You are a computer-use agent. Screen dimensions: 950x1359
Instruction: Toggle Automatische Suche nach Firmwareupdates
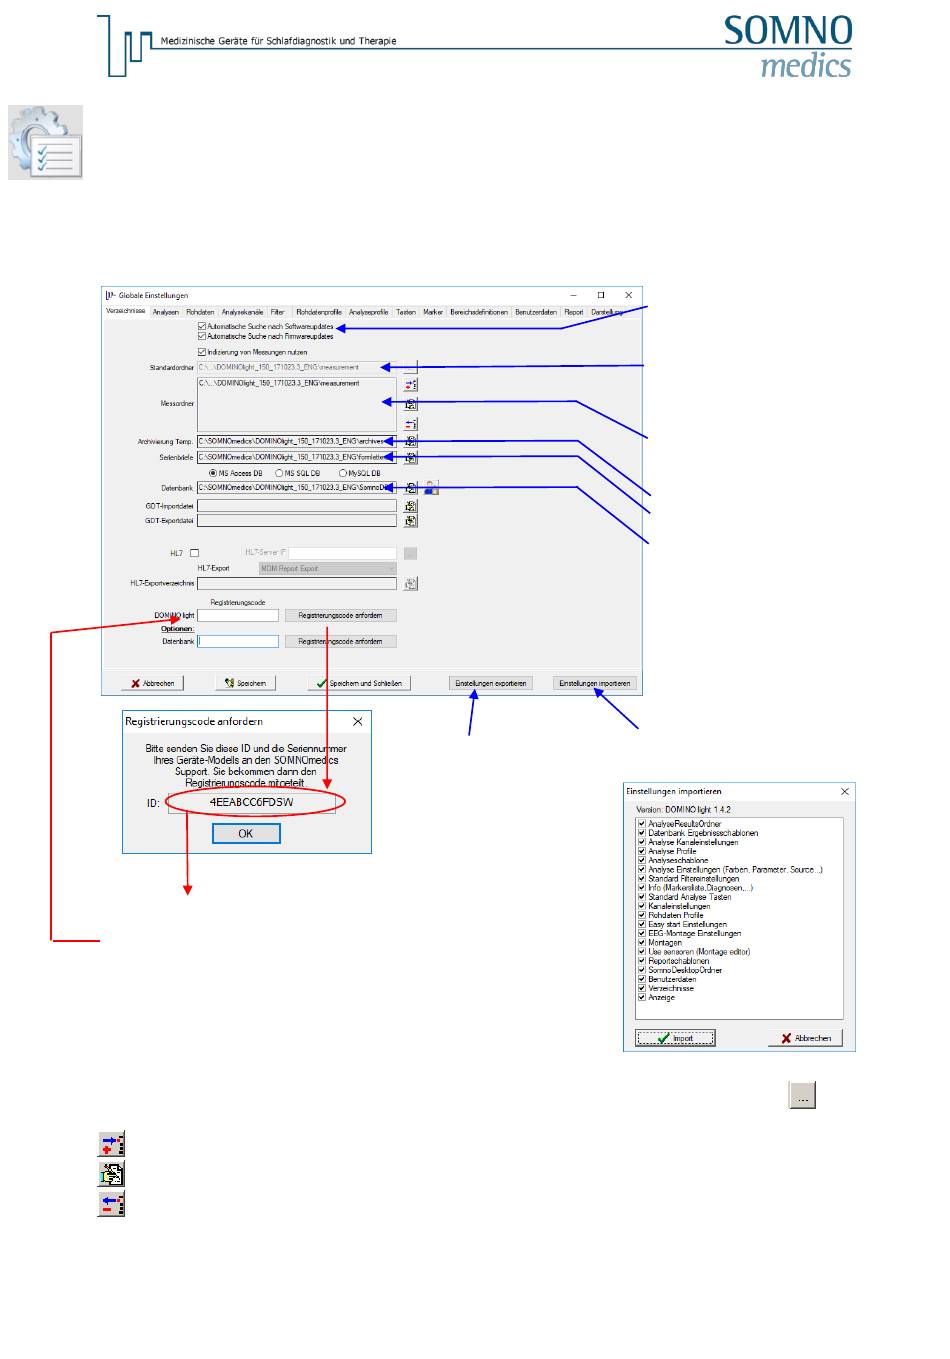202,336
